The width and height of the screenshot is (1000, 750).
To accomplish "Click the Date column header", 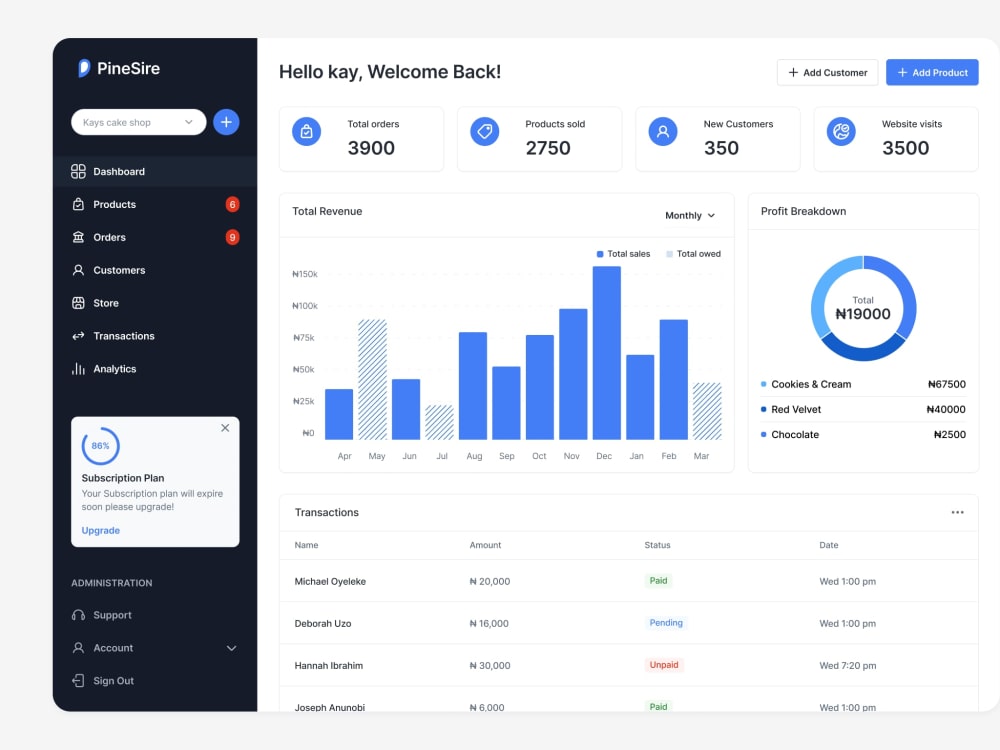I will 828,545.
